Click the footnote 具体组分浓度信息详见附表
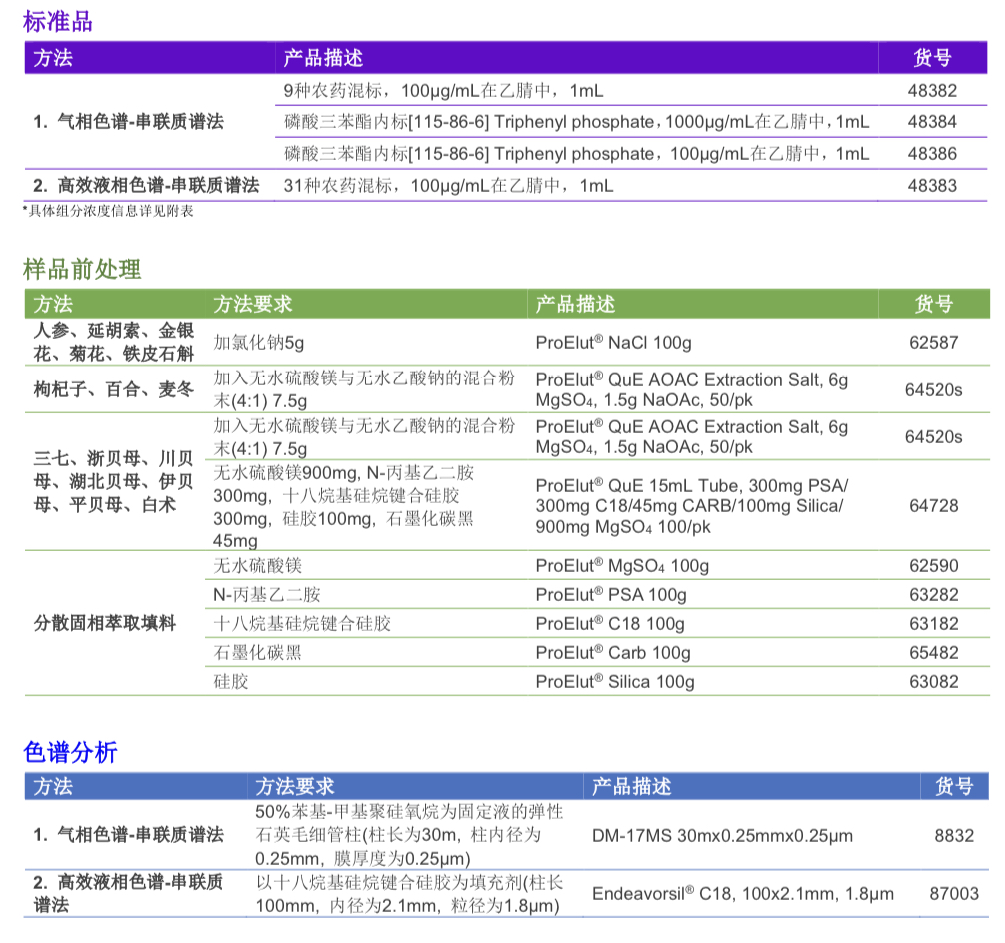This screenshot has width=1005, height=943. [x=108, y=211]
